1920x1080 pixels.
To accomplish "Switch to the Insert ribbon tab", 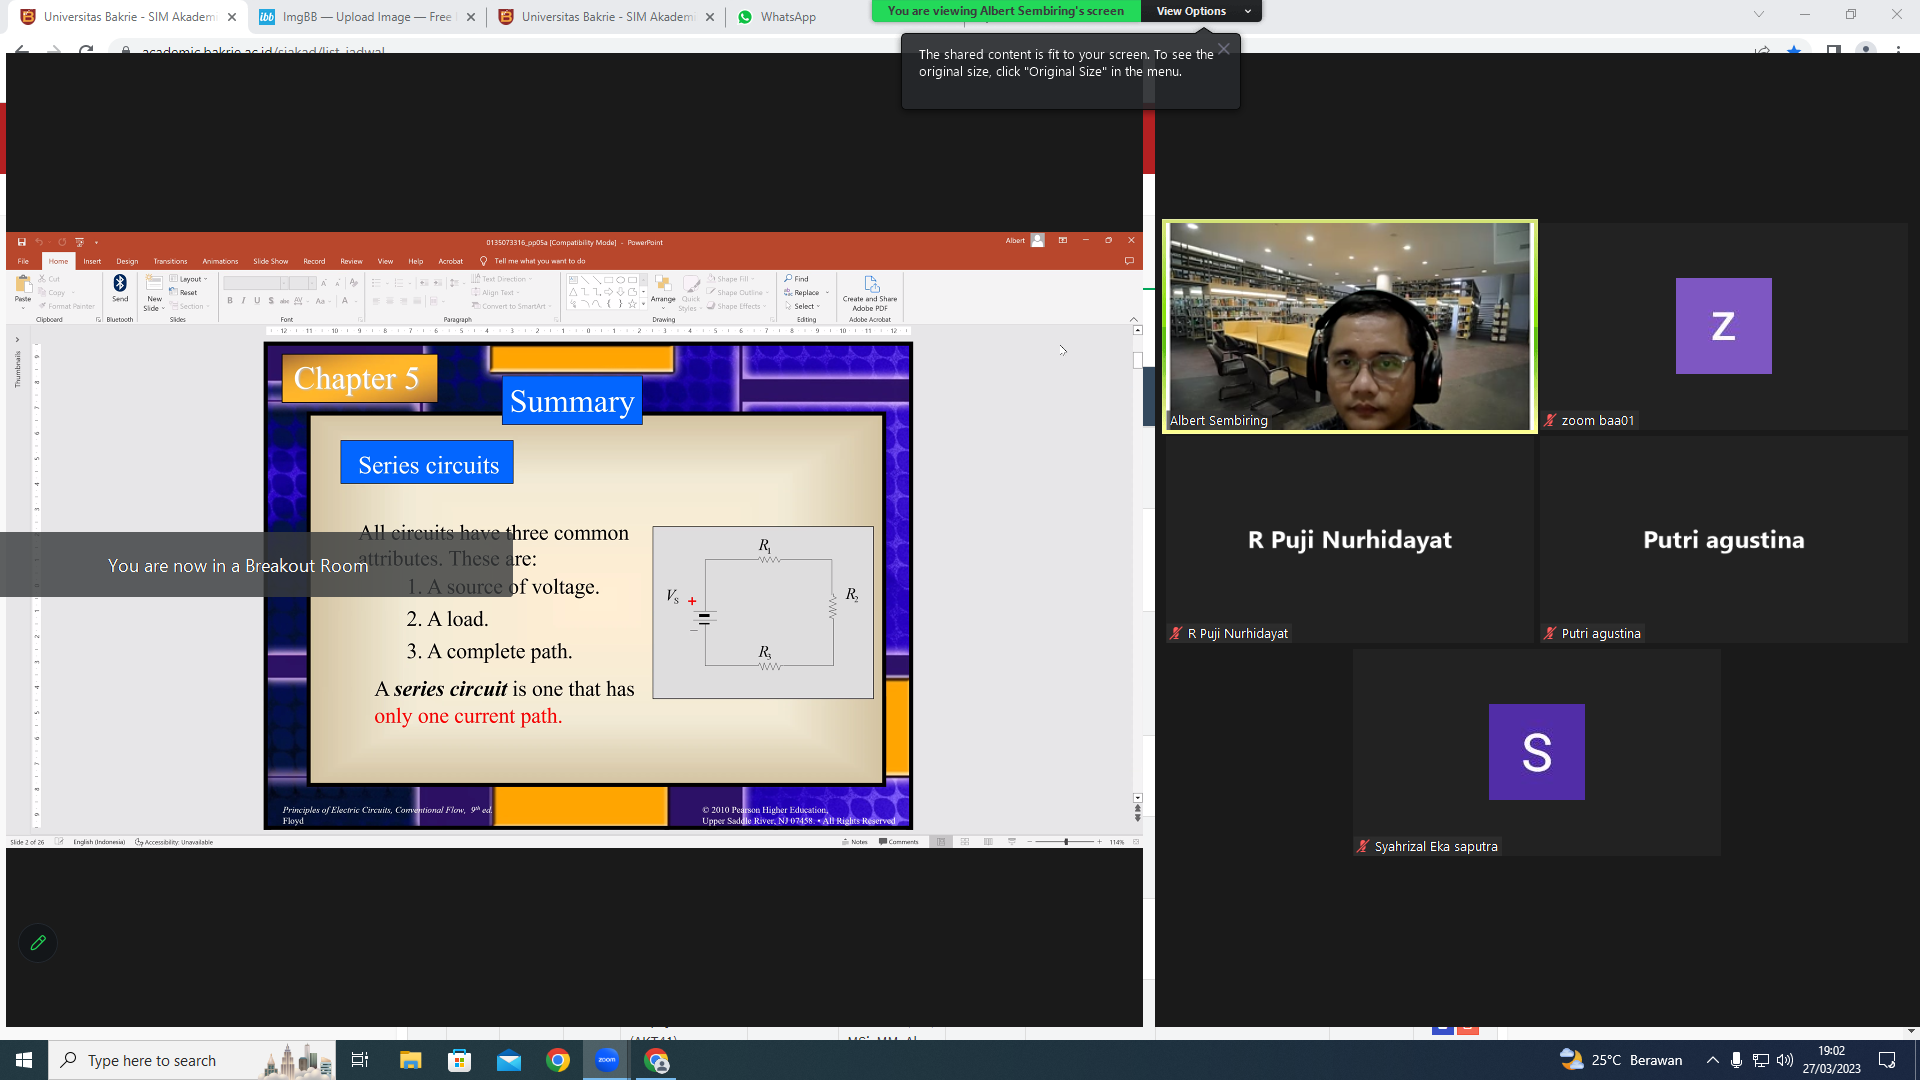I will [x=92, y=261].
